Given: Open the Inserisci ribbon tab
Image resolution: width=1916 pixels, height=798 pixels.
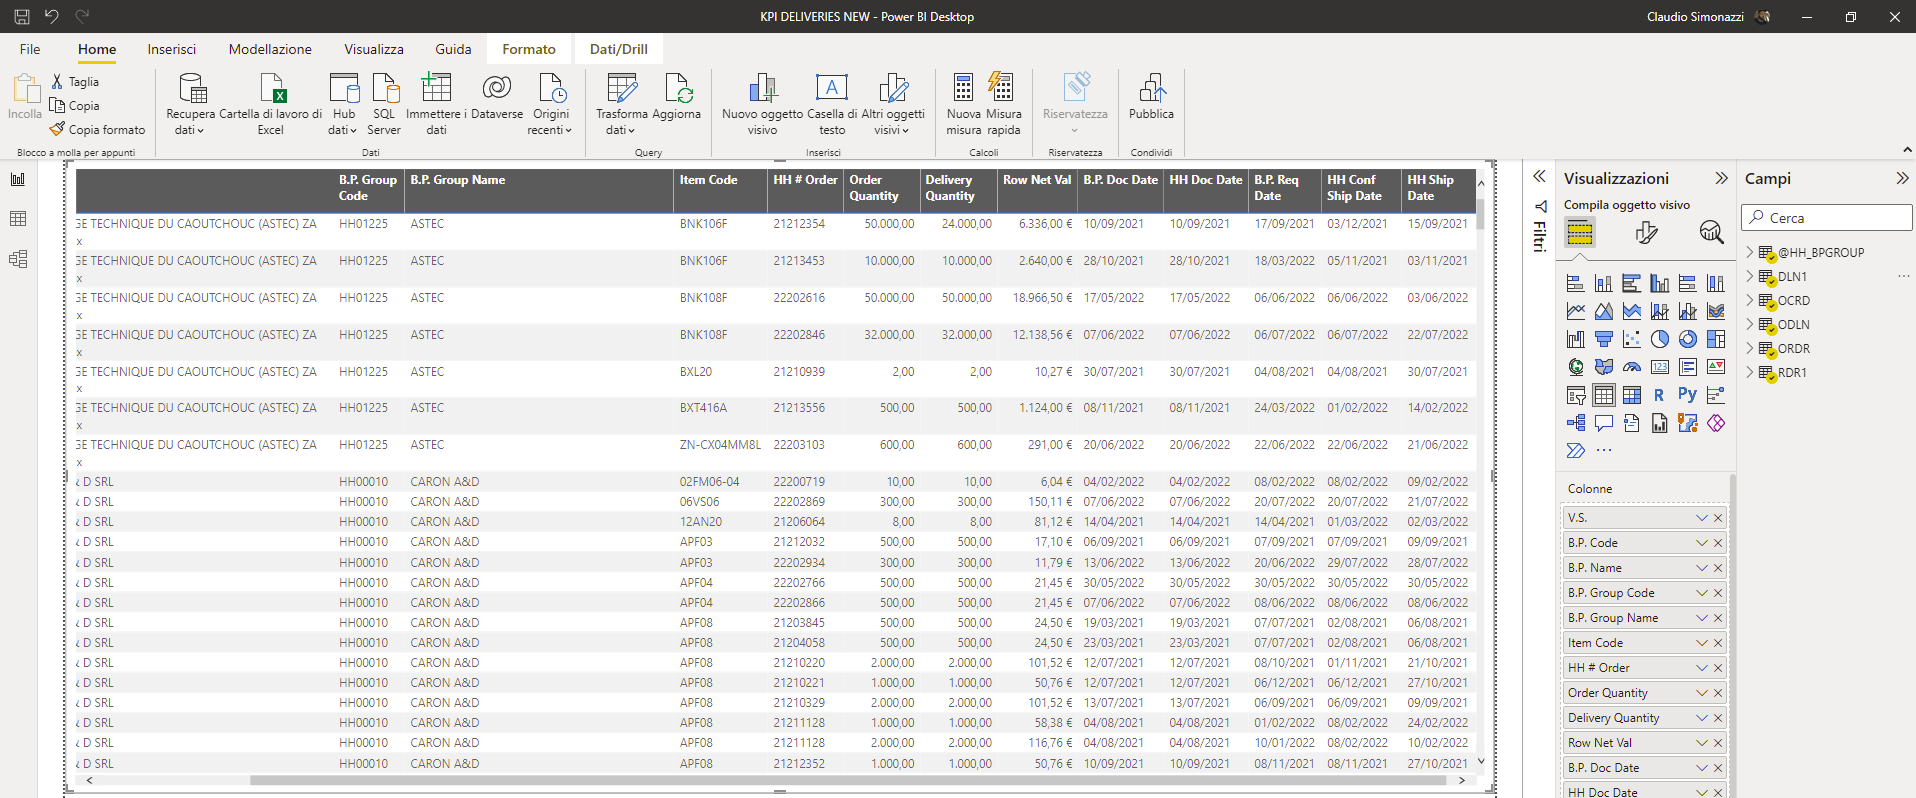Looking at the screenshot, I should pyautogui.click(x=172, y=49).
